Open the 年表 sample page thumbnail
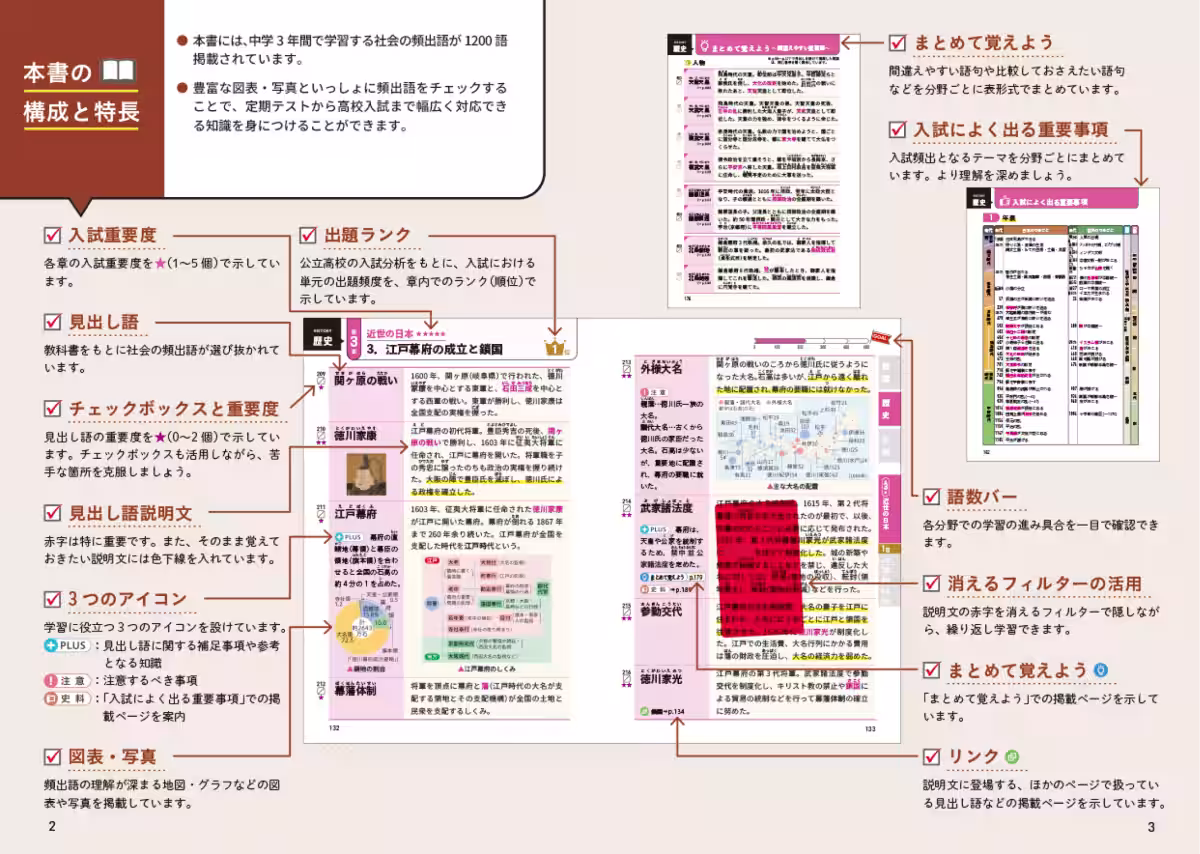Viewport: 1200px width, 854px height. (x=1063, y=323)
